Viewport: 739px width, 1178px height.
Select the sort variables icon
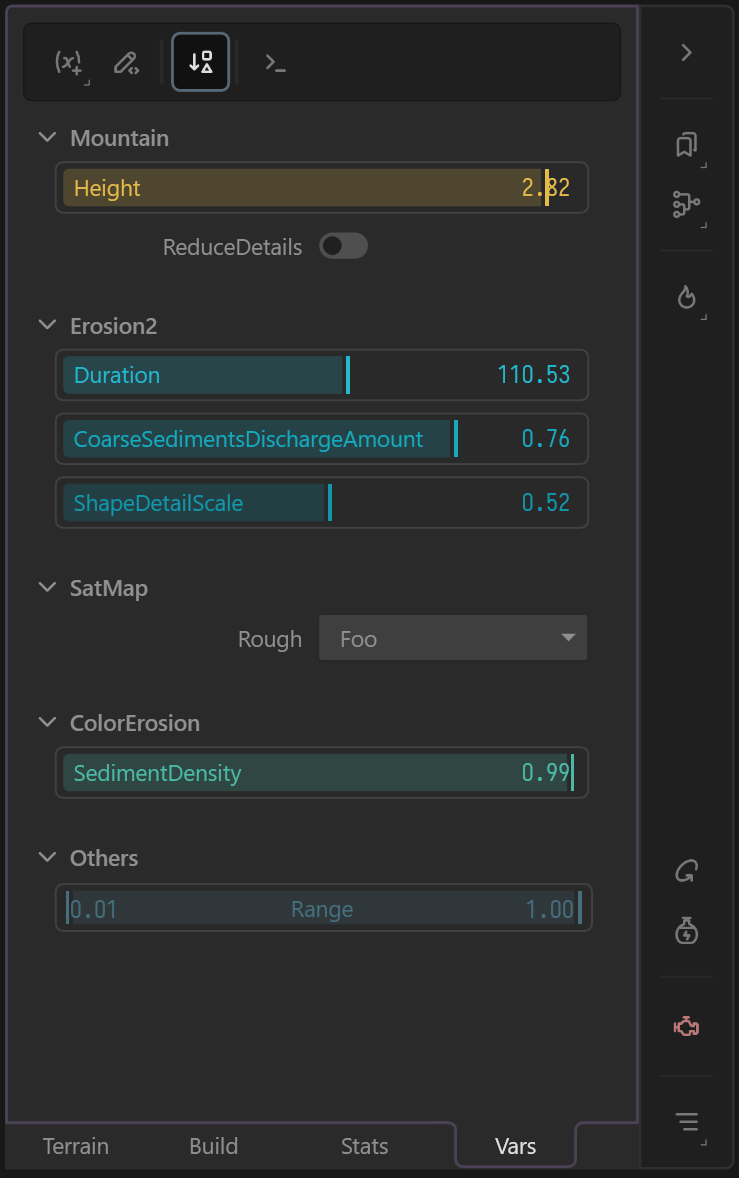pyautogui.click(x=201, y=62)
